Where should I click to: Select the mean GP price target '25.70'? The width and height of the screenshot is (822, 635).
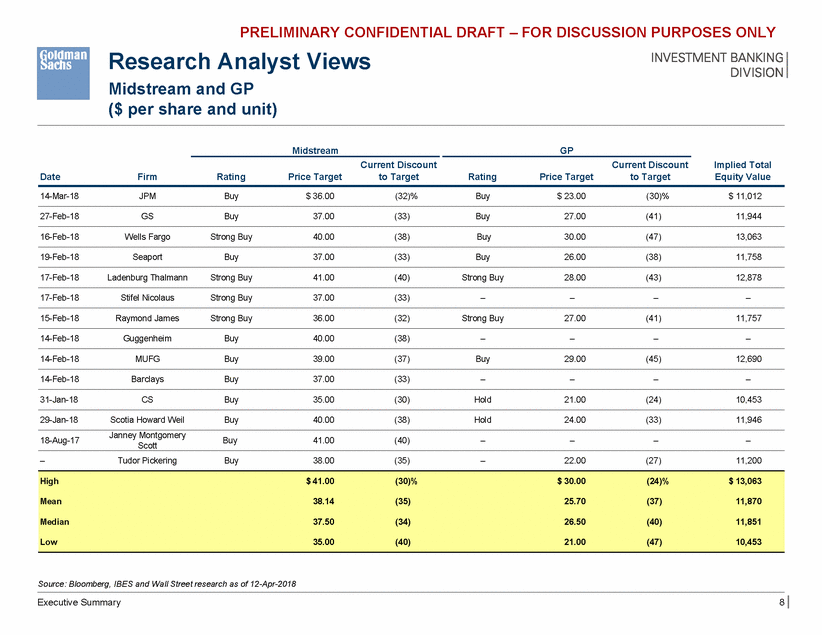tap(575, 501)
